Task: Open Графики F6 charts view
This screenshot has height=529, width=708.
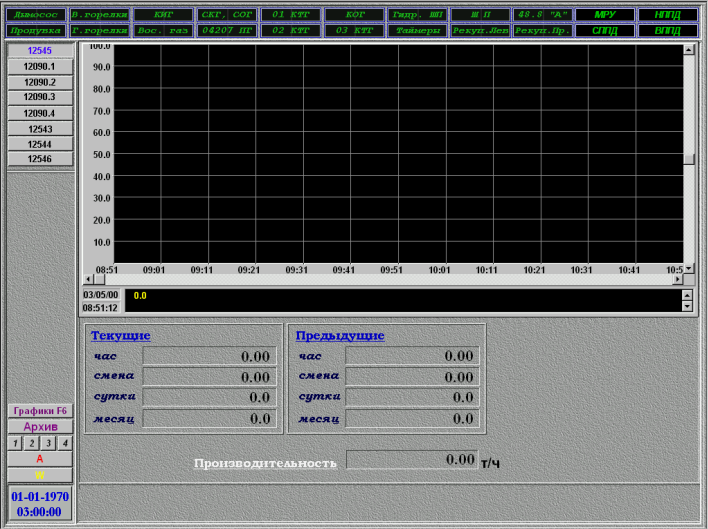Action: (x=40, y=410)
